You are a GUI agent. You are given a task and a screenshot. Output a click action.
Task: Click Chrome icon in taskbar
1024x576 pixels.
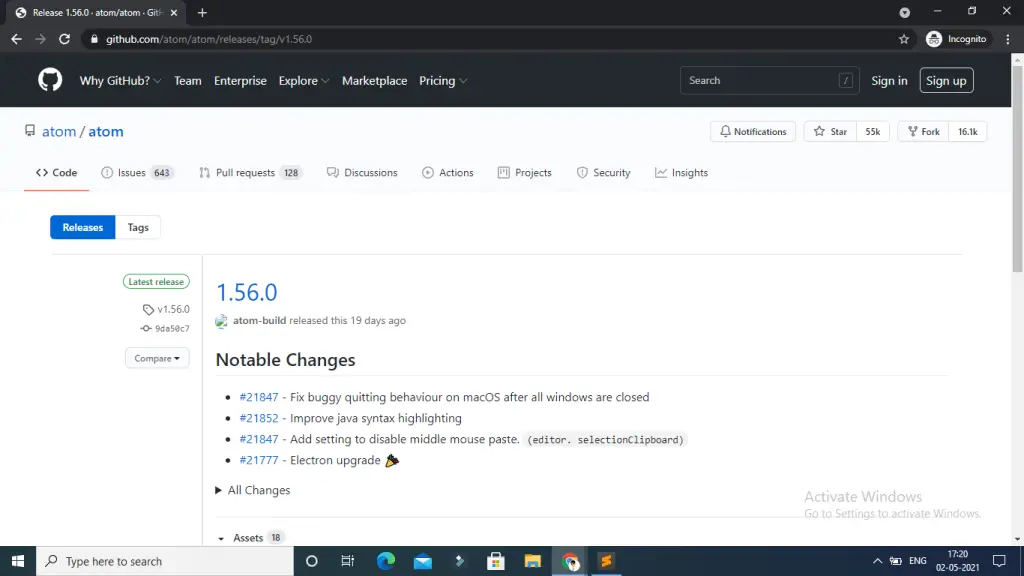(x=569, y=561)
